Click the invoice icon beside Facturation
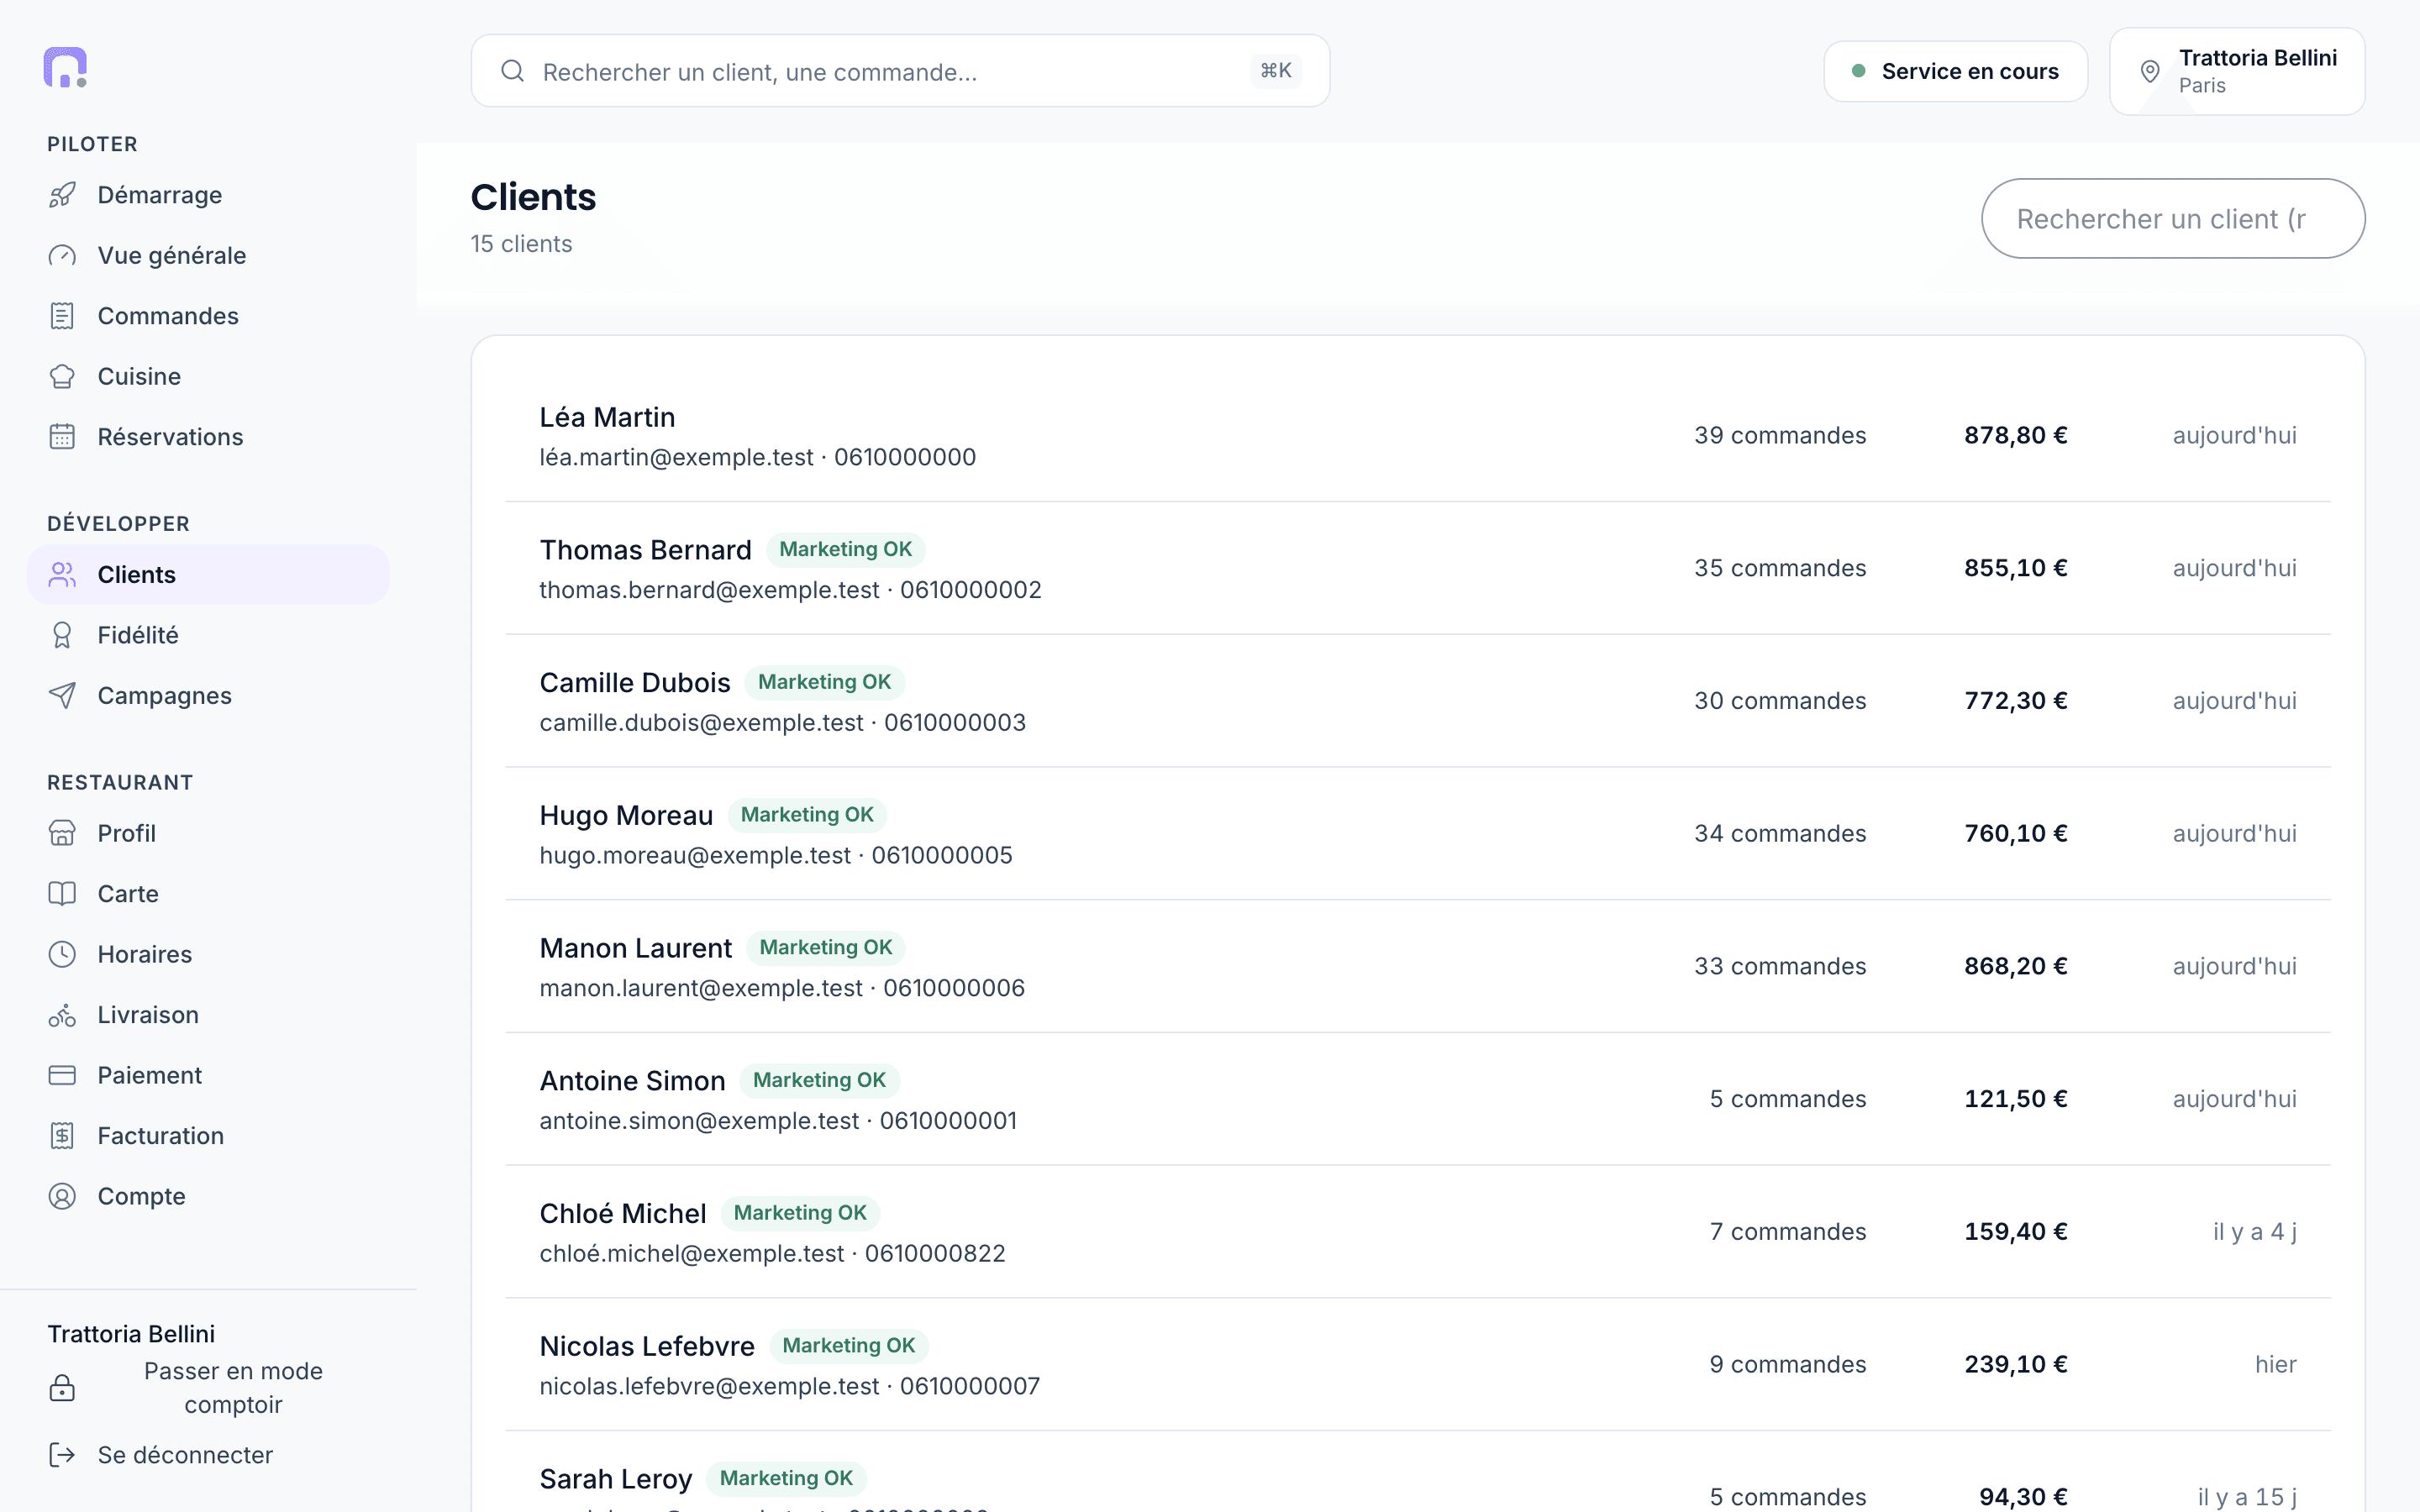The image size is (2420, 1512). point(62,1136)
